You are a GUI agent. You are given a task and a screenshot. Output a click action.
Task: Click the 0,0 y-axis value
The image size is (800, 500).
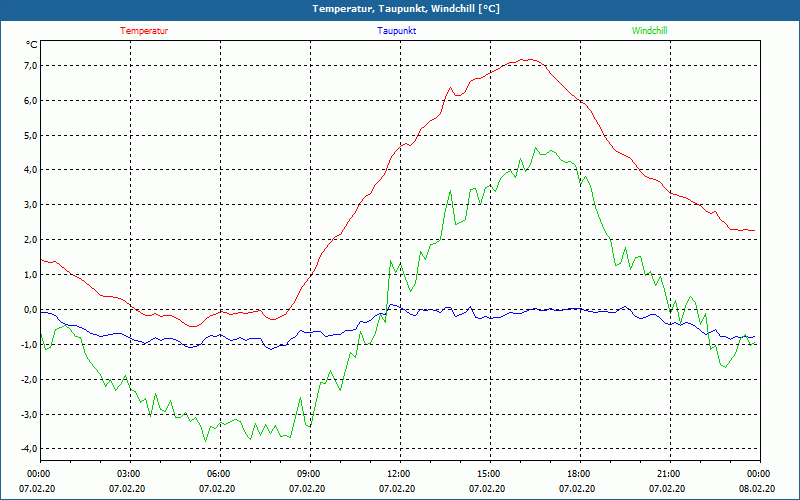point(31,310)
